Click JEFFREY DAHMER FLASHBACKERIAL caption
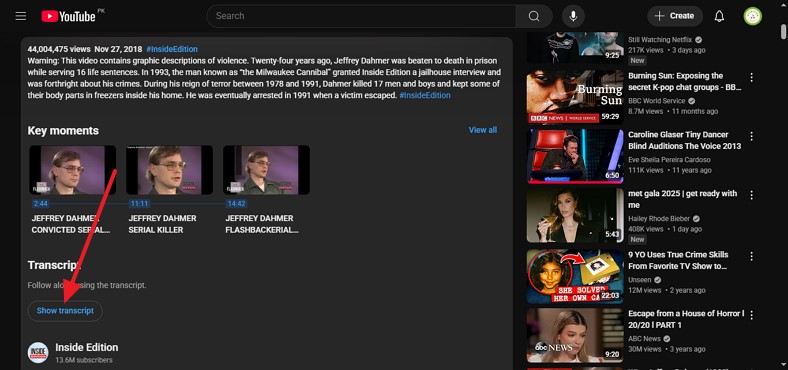Image resolution: width=788 pixels, height=370 pixels. point(262,224)
